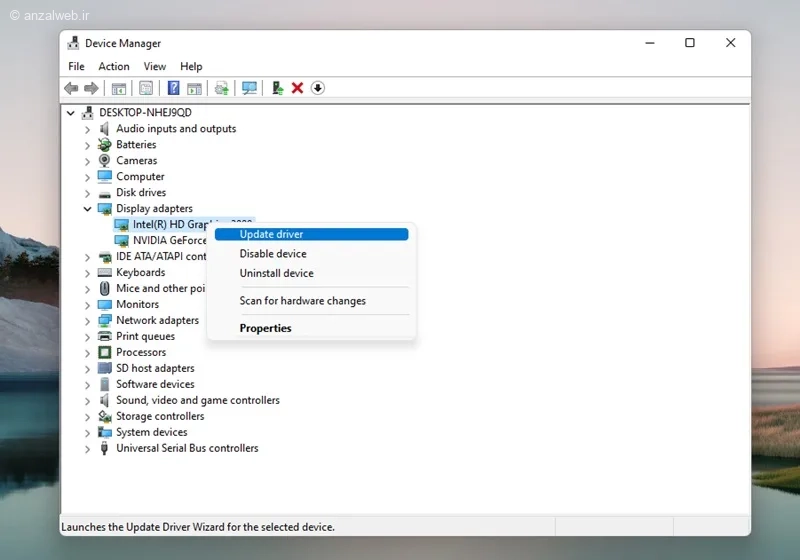
Task: Click the Forward arrow toolbar icon
Action: [x=91, y=88]
